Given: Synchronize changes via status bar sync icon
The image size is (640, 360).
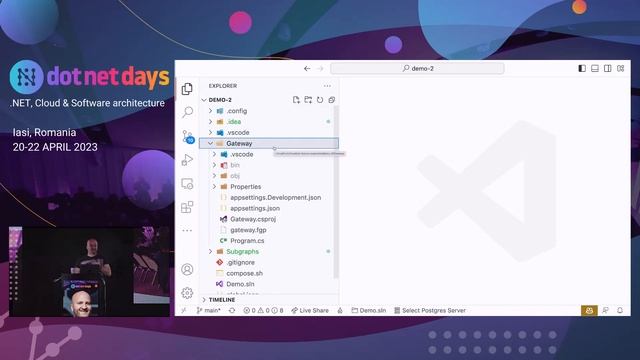Looking at the screenshot, I should (x=232, y=311).
